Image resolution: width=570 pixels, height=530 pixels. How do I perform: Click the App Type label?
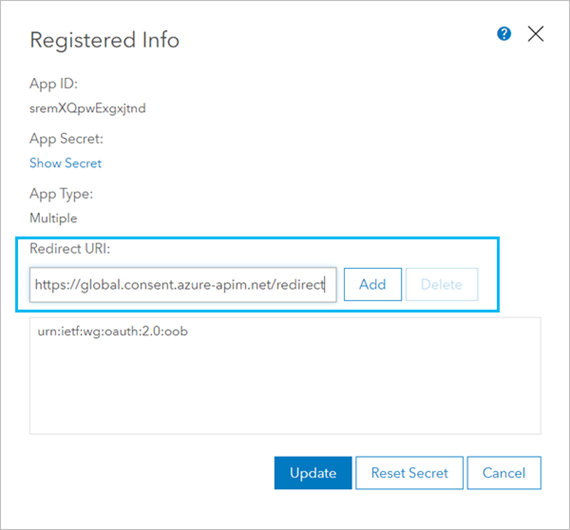tap(61, 194)
